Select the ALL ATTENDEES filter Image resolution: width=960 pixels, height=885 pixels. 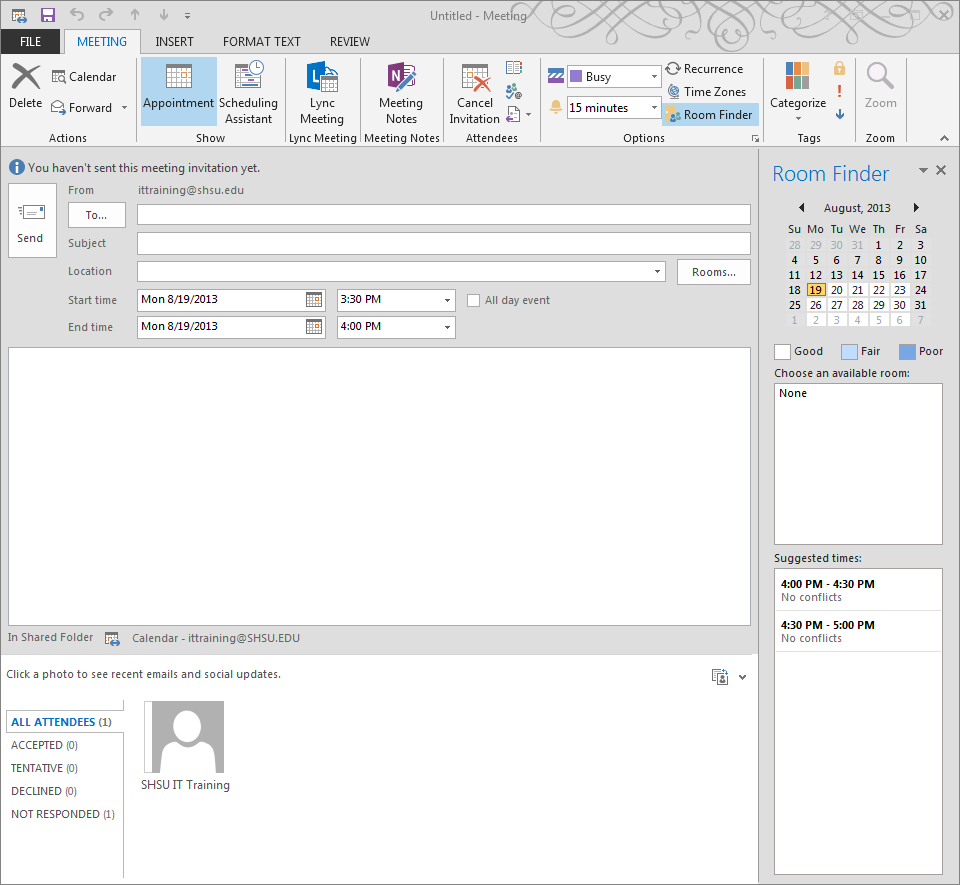tap(64, 722)
